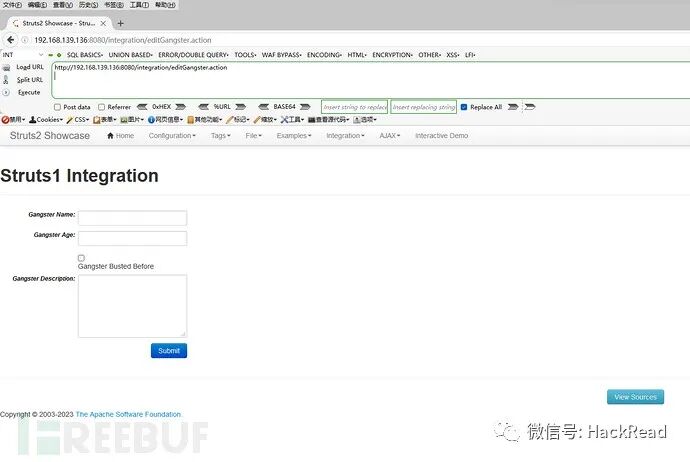Open the Tags navbar dropdown
Image resolution: width=690 pixels, height=462 pixels.
220,136
